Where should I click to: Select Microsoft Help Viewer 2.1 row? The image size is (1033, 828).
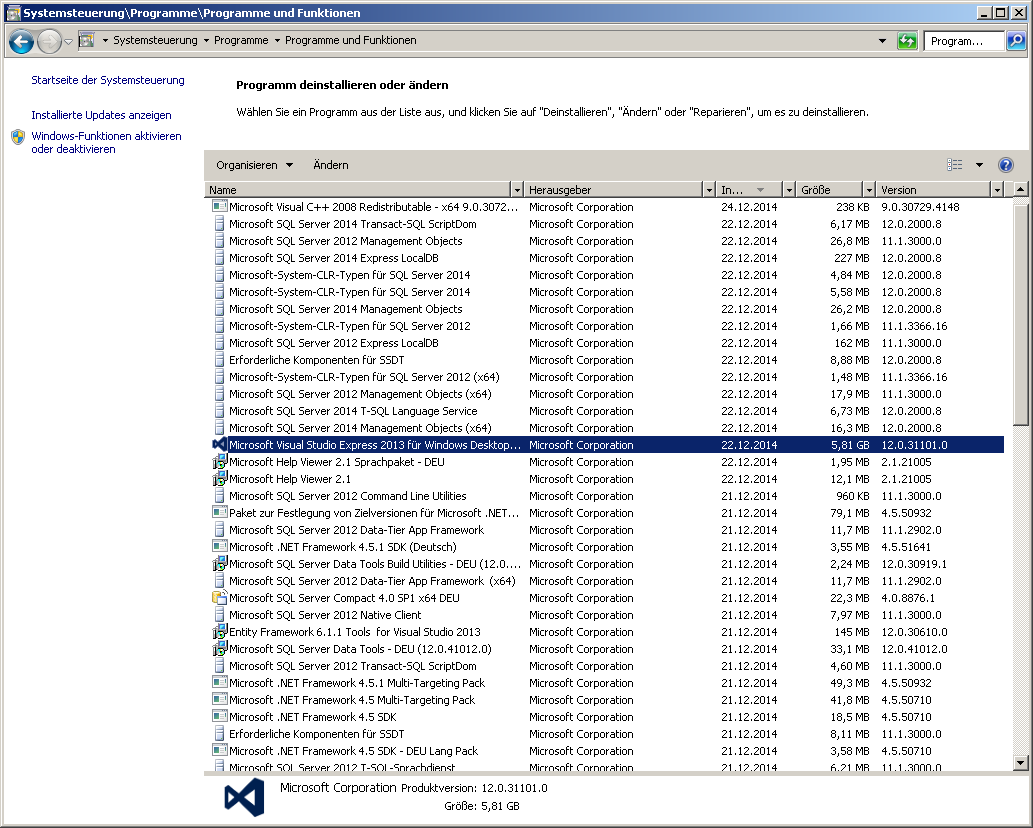pos(607,479)
